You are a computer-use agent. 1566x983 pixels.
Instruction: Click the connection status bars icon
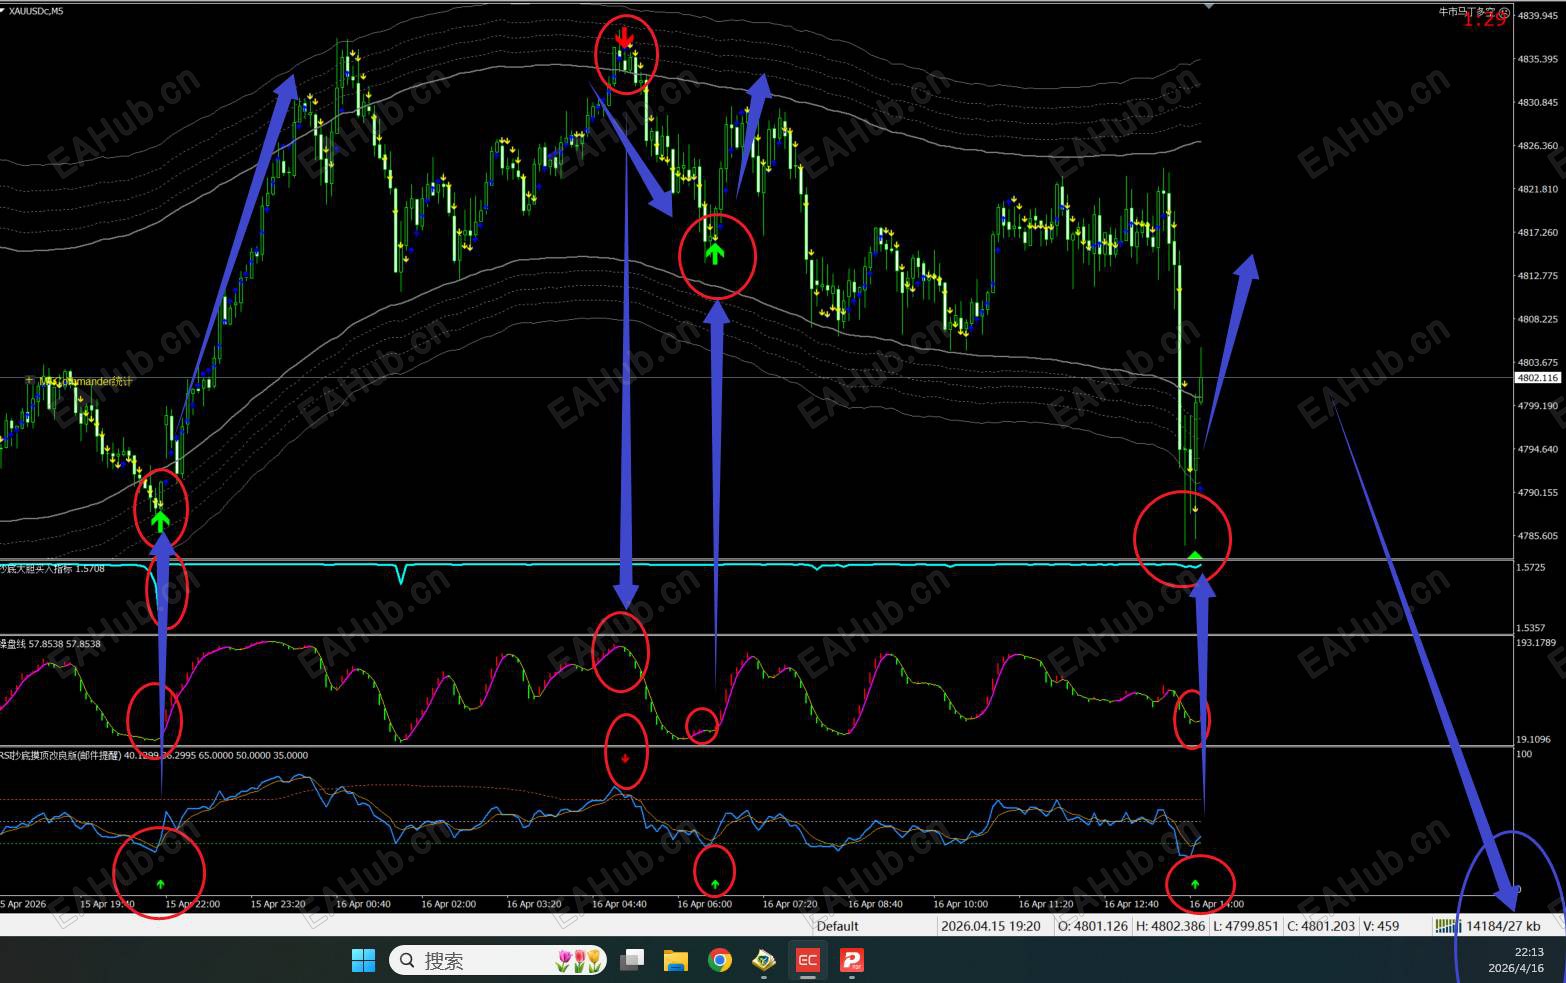pos(1447,926)
